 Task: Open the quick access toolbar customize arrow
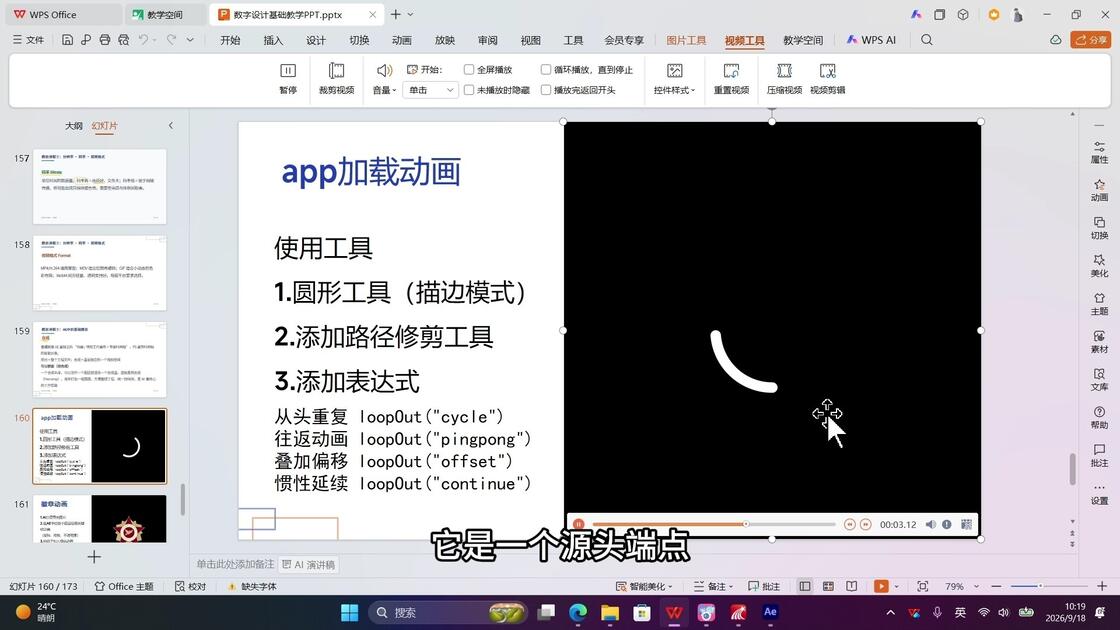click(x=190, y=40)
